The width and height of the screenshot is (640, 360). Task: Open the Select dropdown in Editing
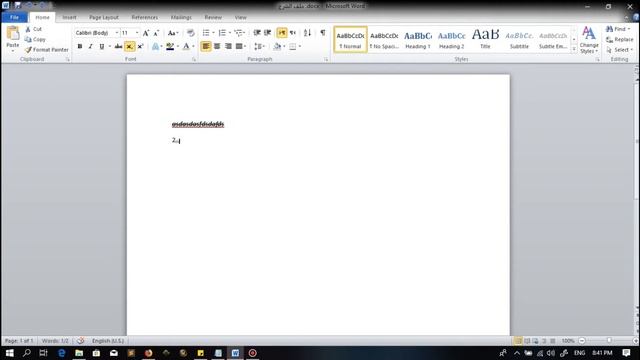click(x=620, y=49)
